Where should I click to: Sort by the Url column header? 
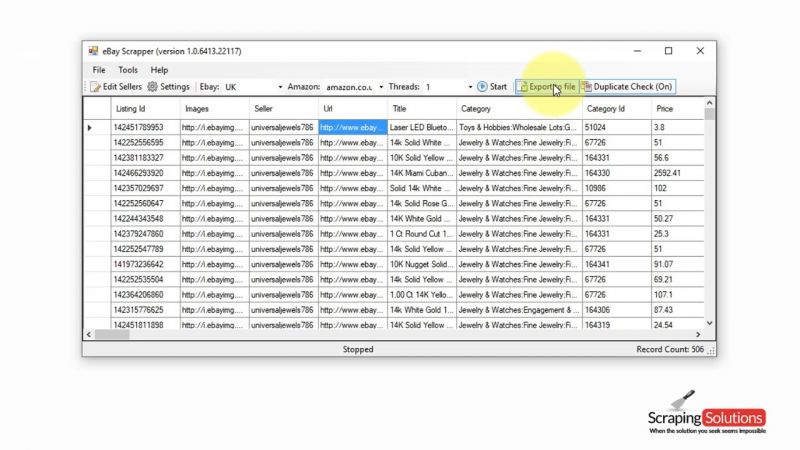pos(353,109)
